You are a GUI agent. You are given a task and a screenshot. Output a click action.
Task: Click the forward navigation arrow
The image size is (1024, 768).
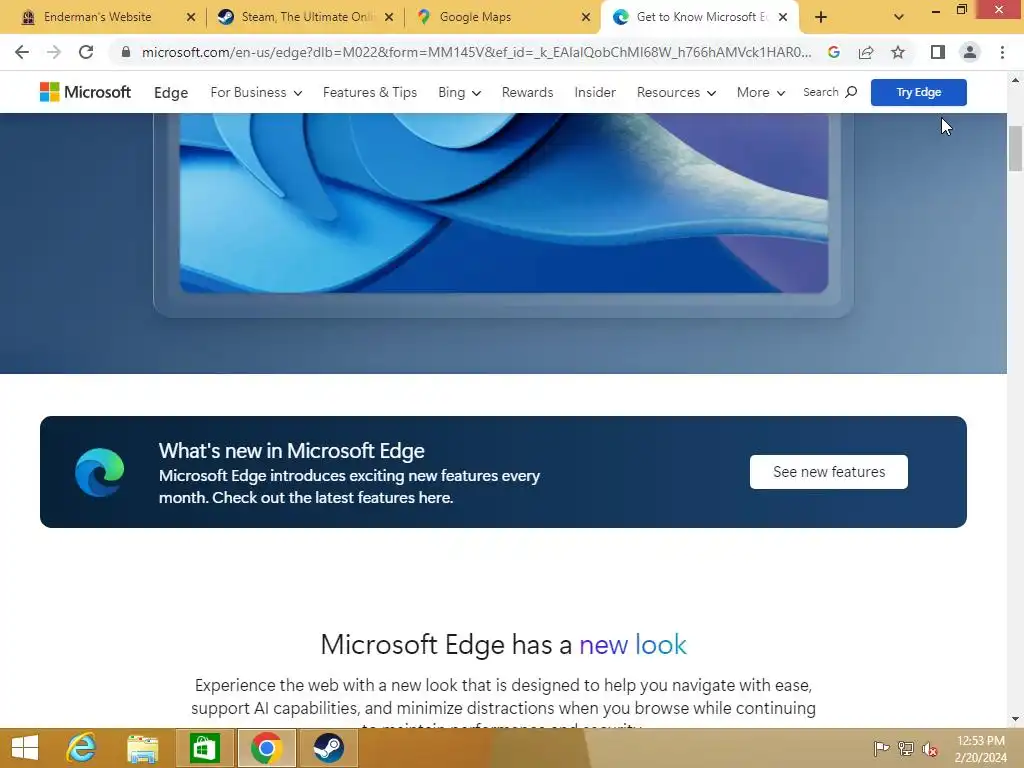pyautogui.click(x=54, y=52)
